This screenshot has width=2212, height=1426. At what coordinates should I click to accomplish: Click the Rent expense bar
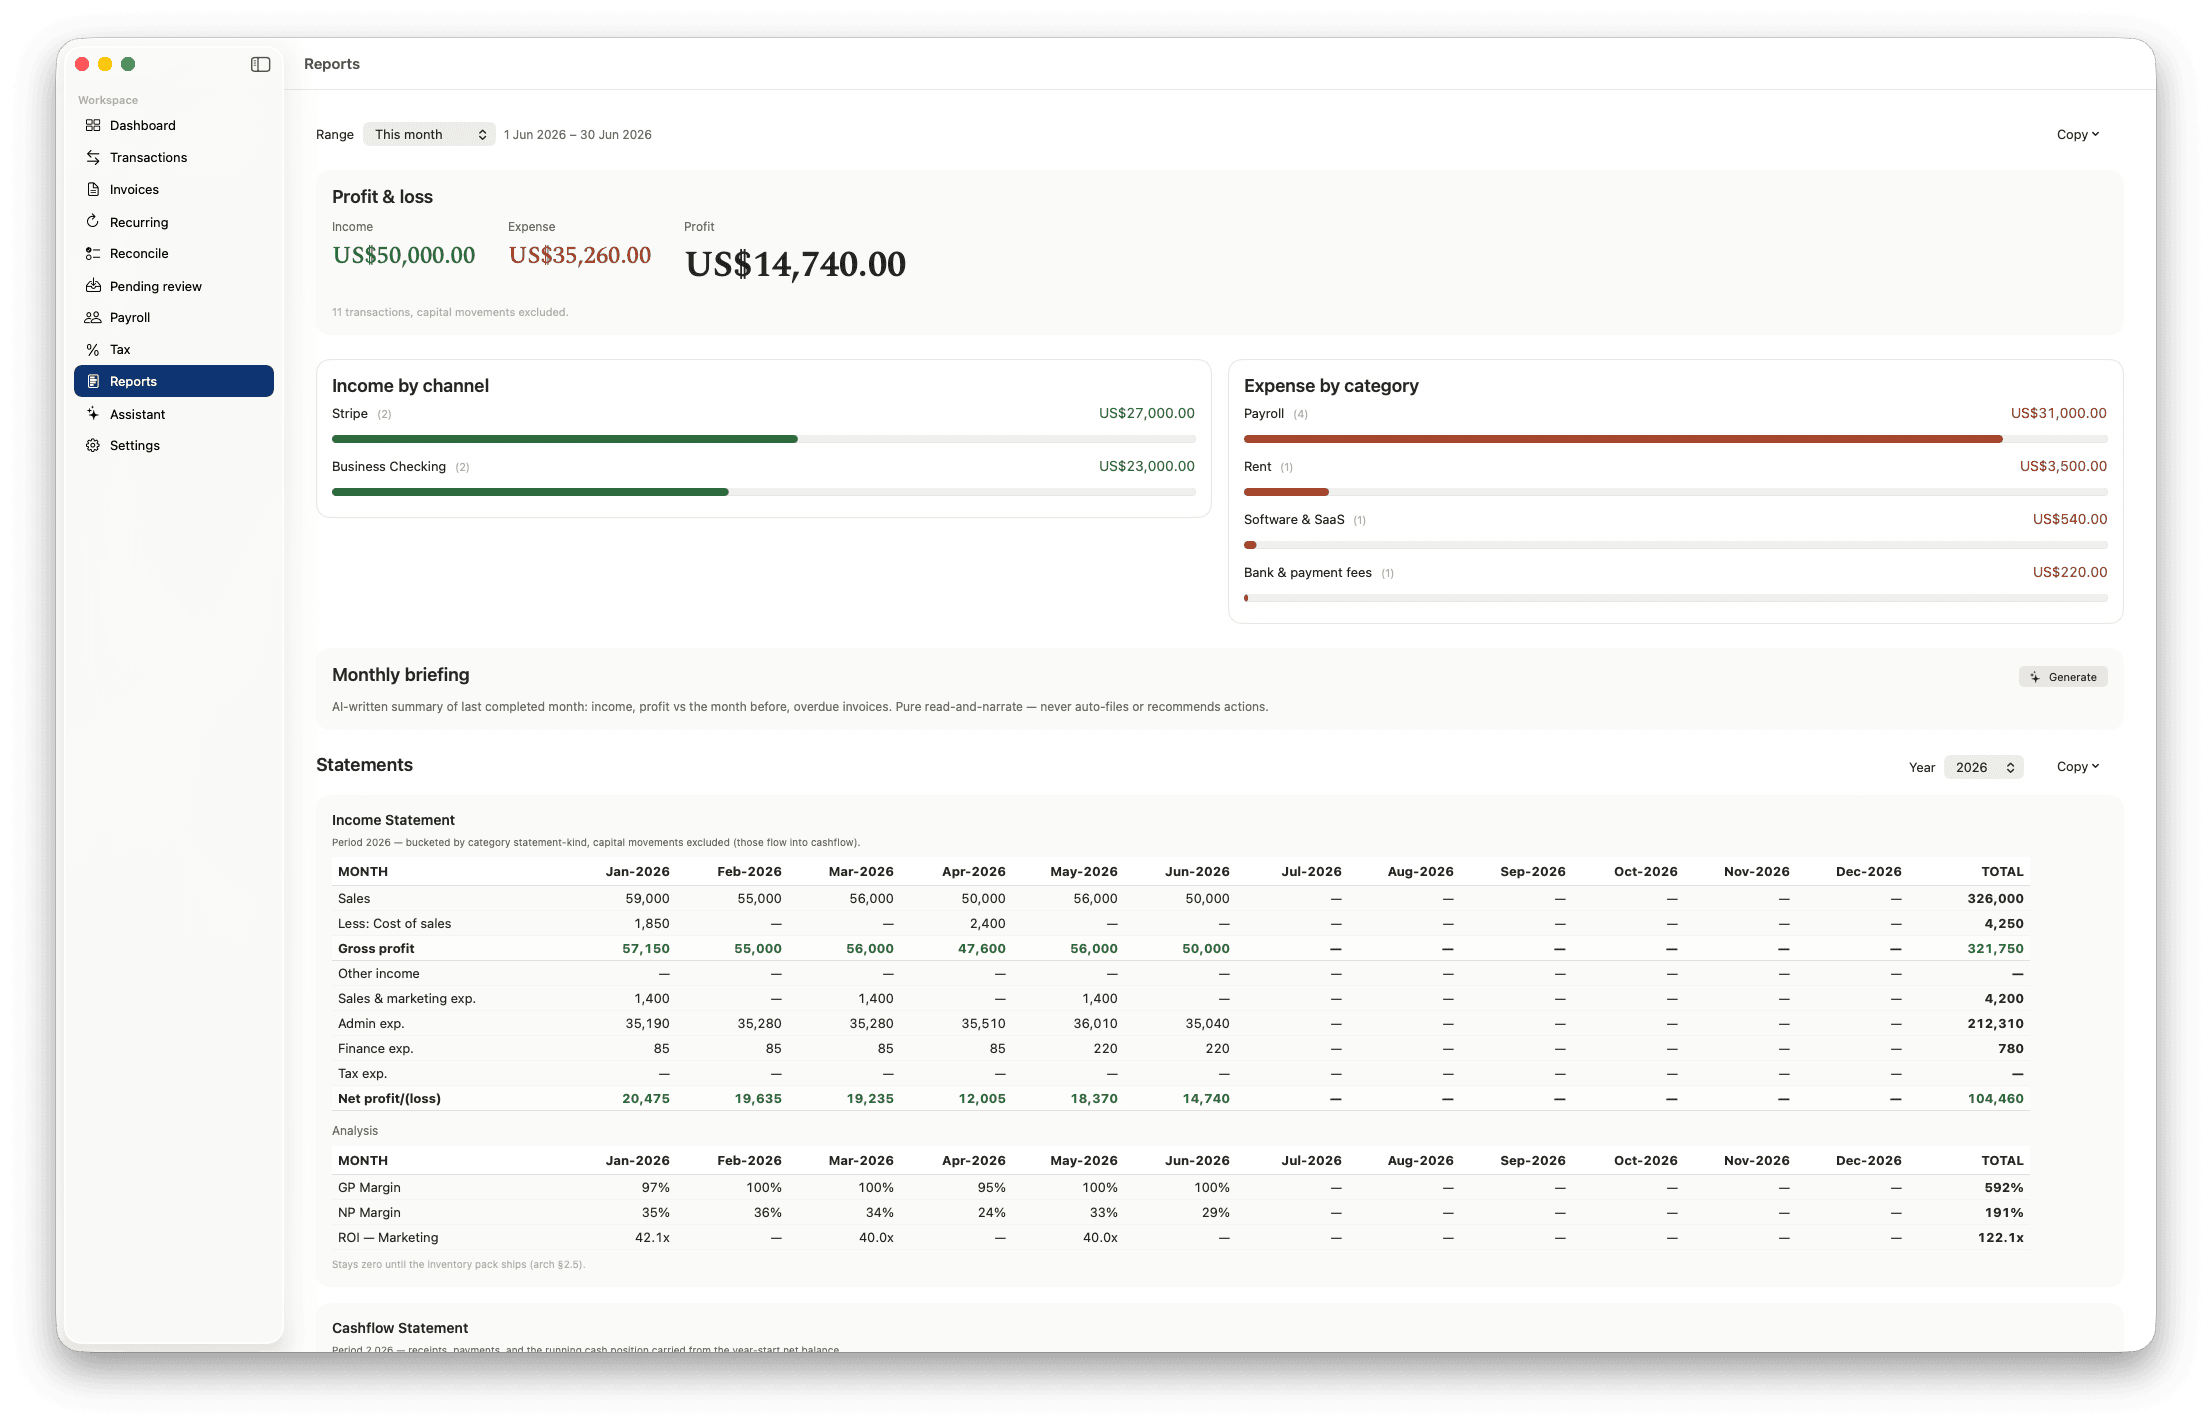point(1676,492)
